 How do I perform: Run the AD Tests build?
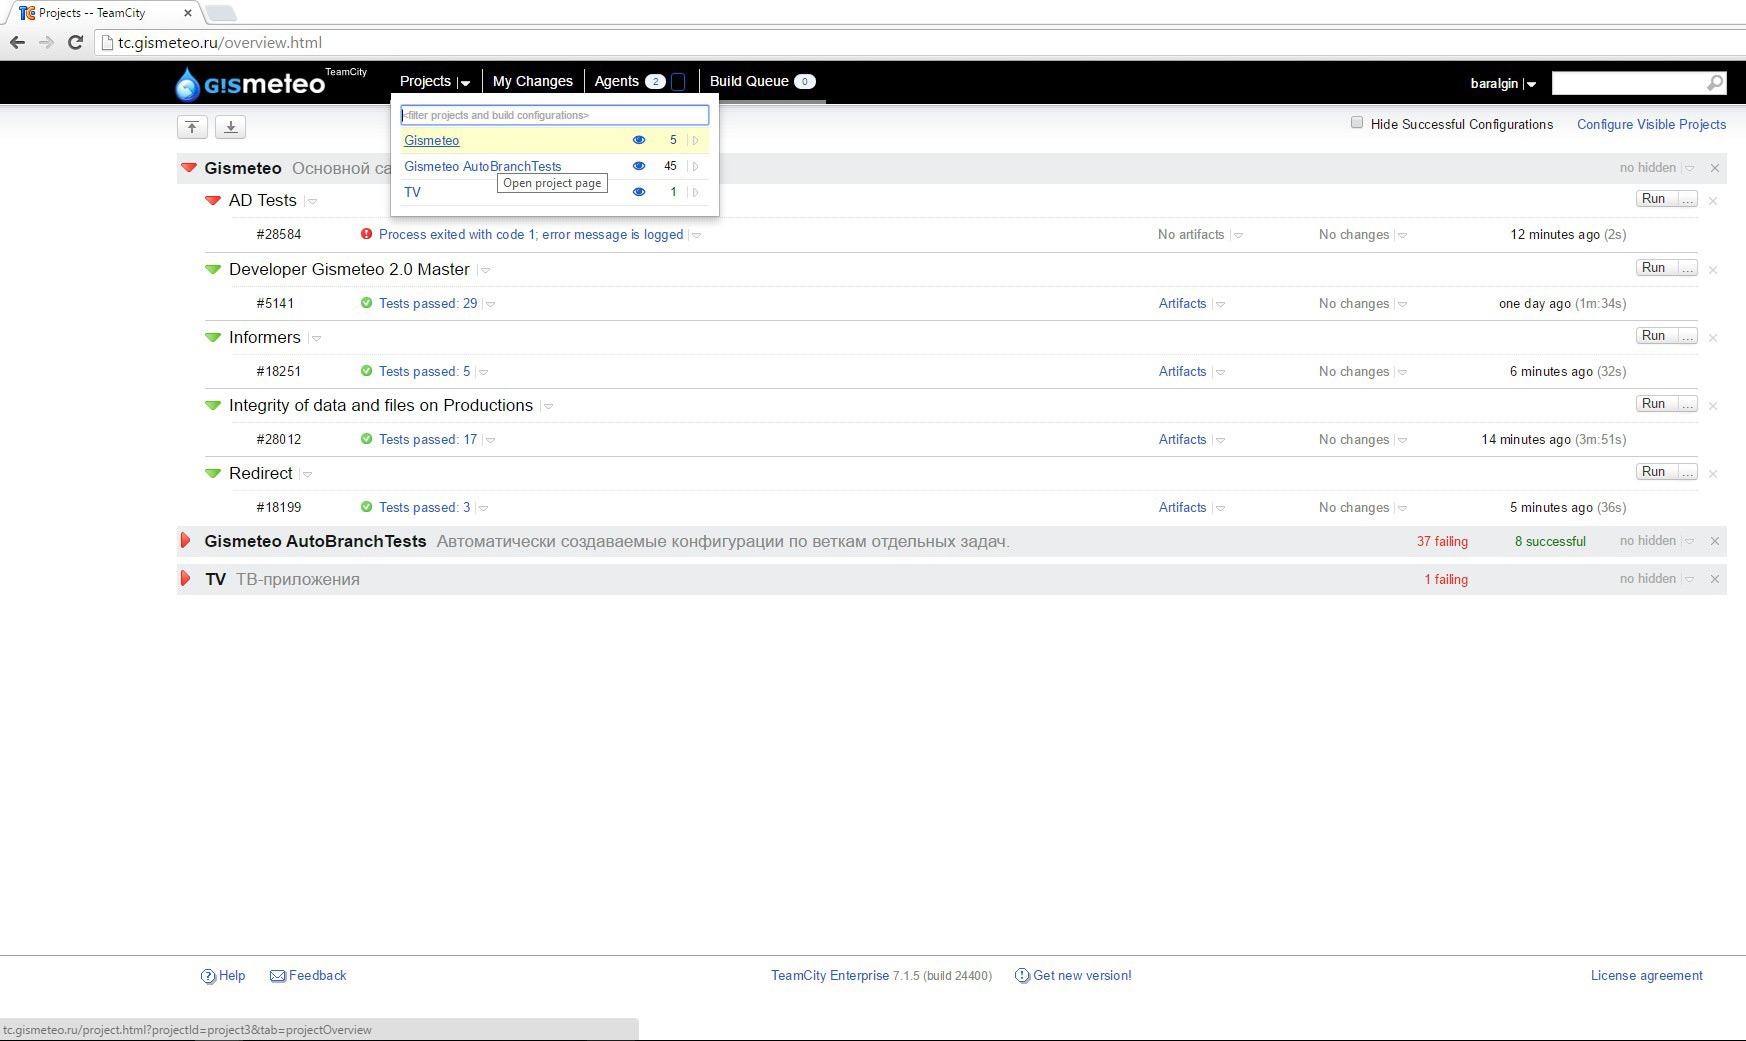[x=1654, y=199]
